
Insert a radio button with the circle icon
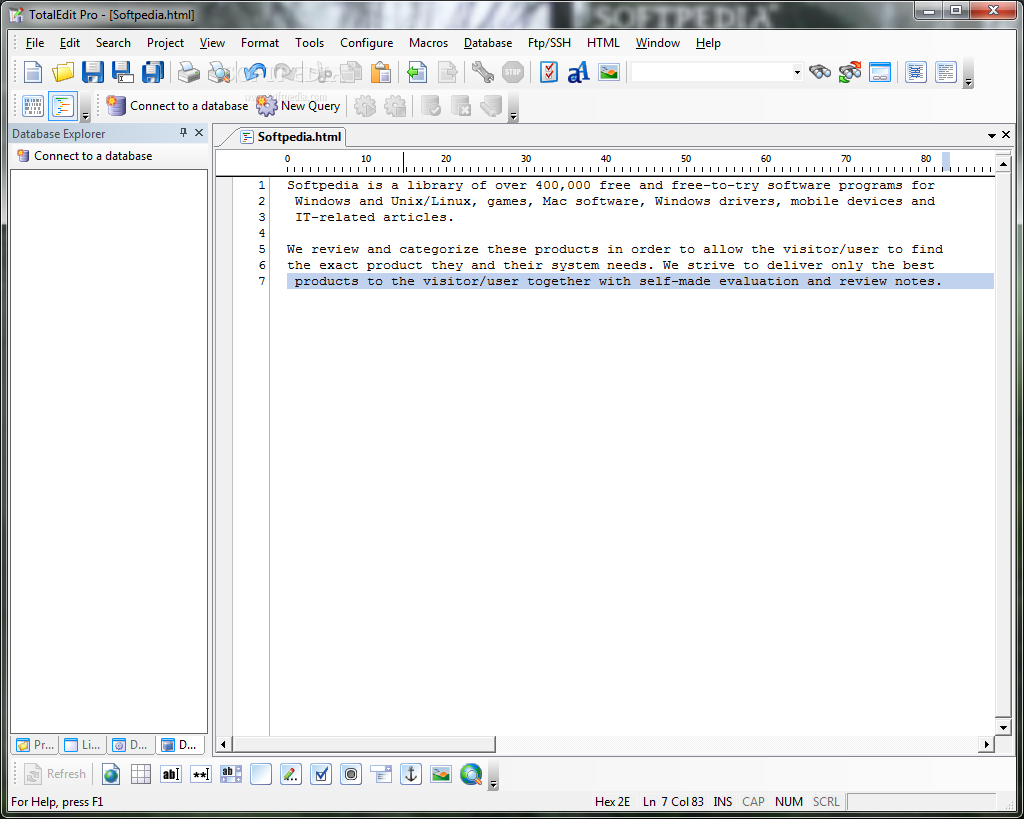click(351, 774)
